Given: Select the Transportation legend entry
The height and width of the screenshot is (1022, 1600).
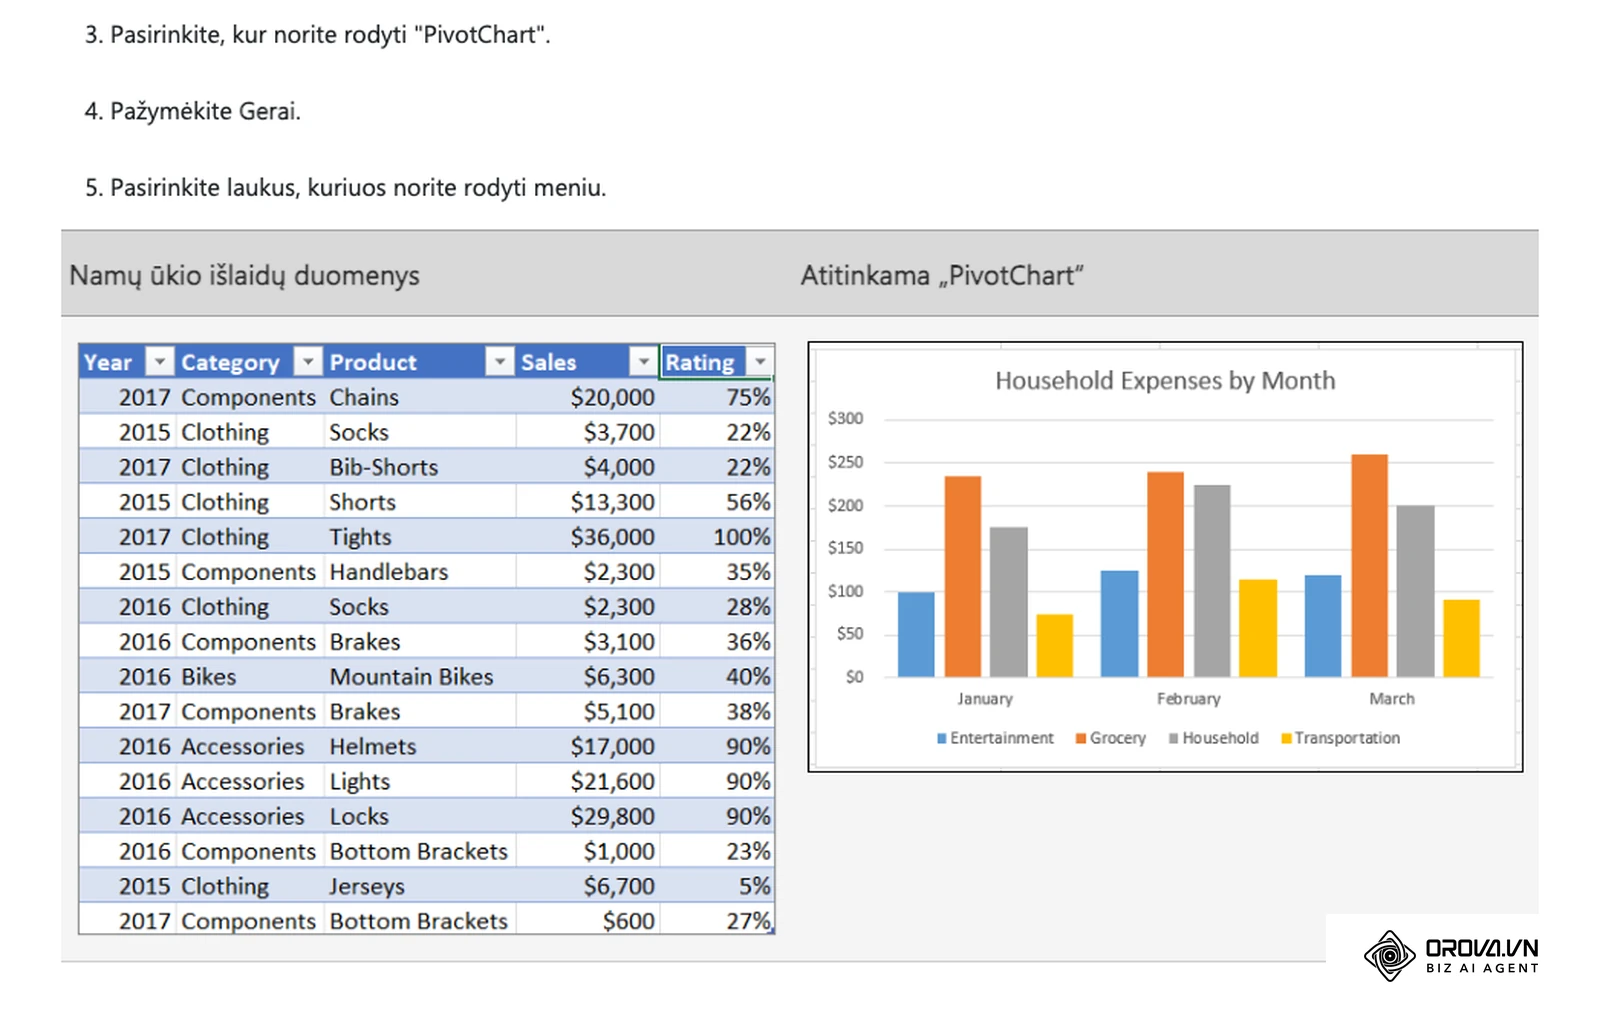Looking at the screenshot, I should click(x=1341, y=738).
